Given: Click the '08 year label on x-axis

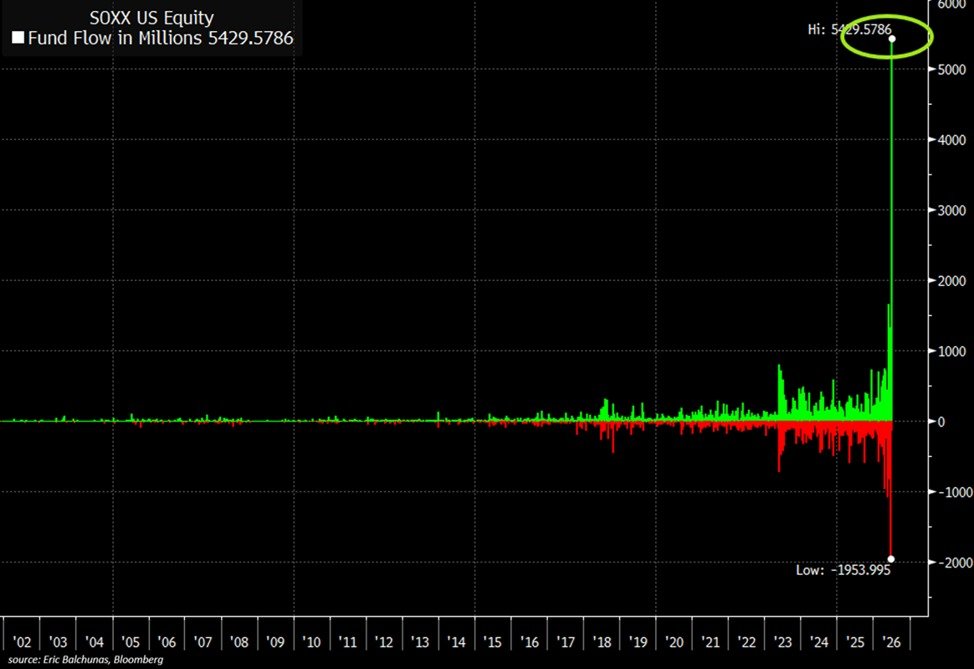Looking at the screenshot, I should click(239, 642).
